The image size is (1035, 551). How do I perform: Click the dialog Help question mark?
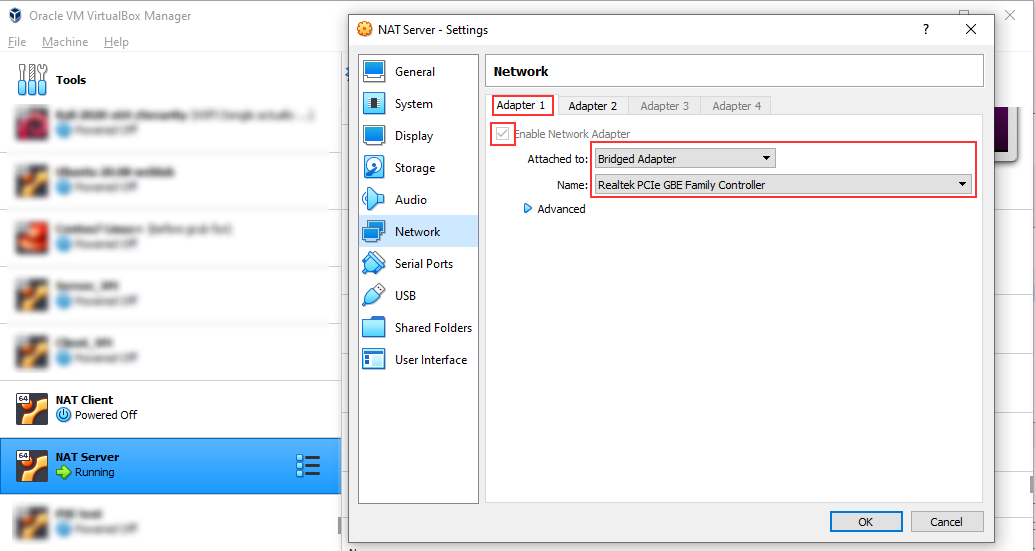(x=926, y=30)
